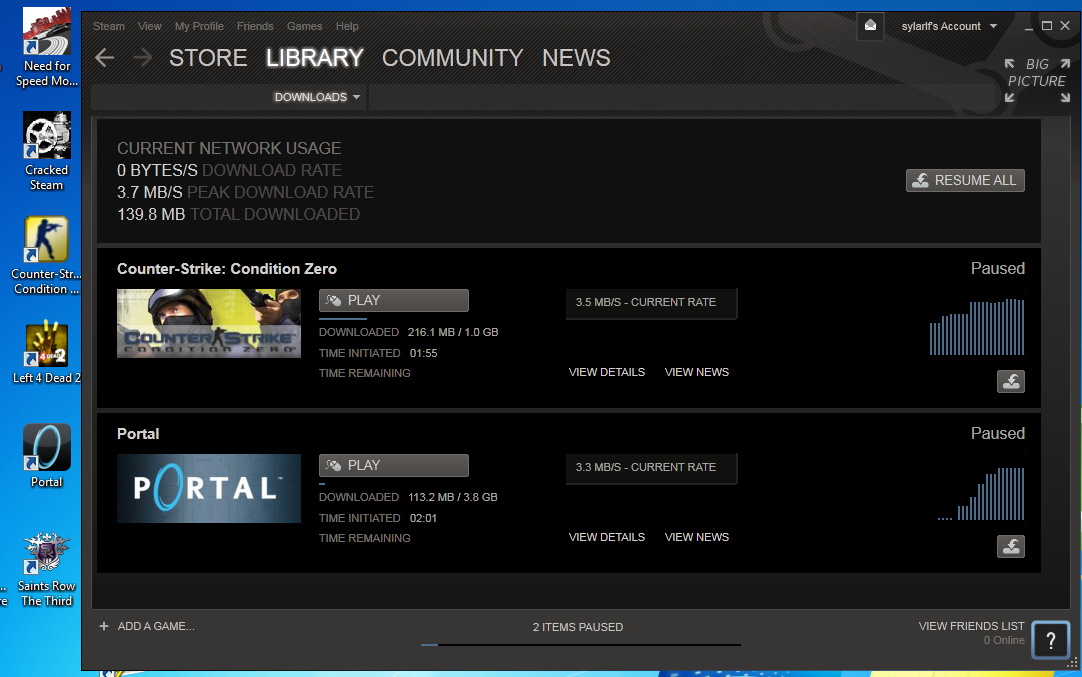Go to the COMMUNITY tab
The image size is (1082, 677).
tap(453, 58)
